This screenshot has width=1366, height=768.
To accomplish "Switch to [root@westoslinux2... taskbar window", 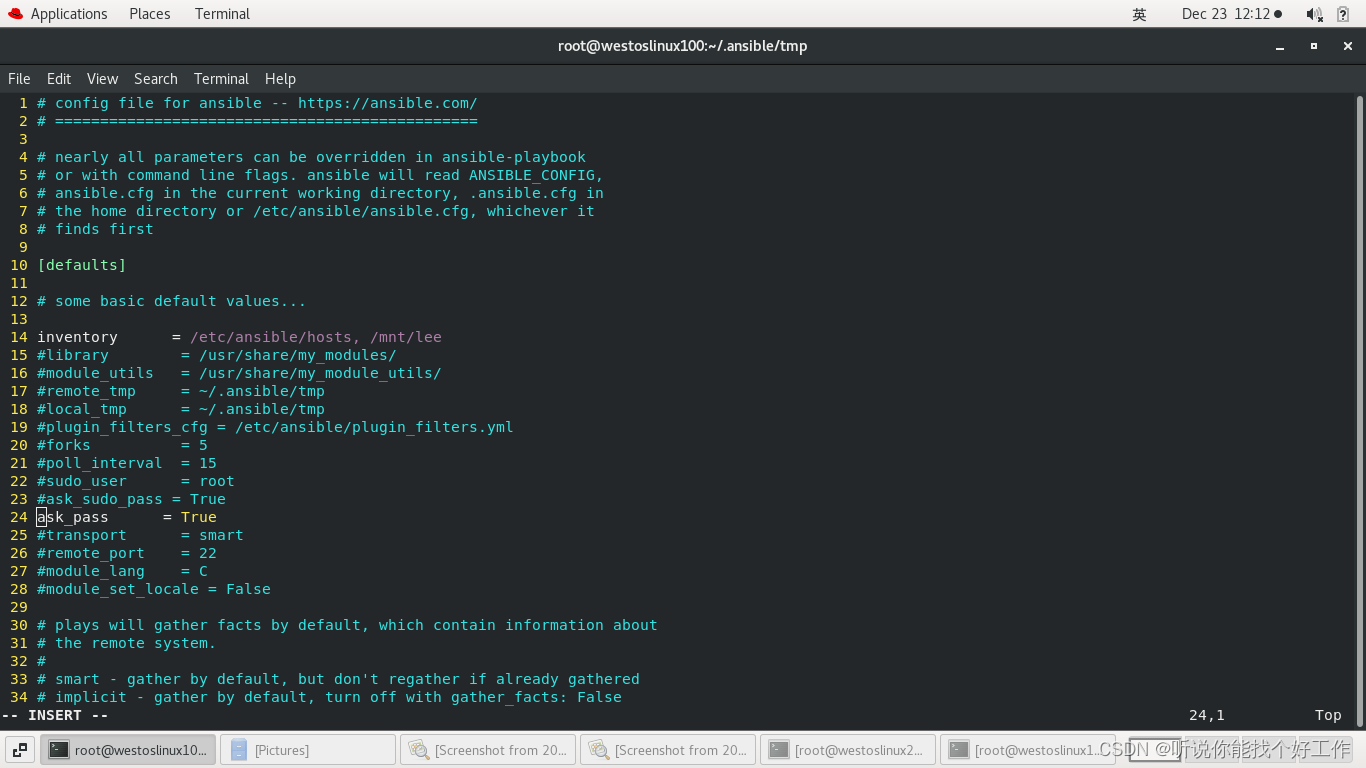I will [847, 749].
